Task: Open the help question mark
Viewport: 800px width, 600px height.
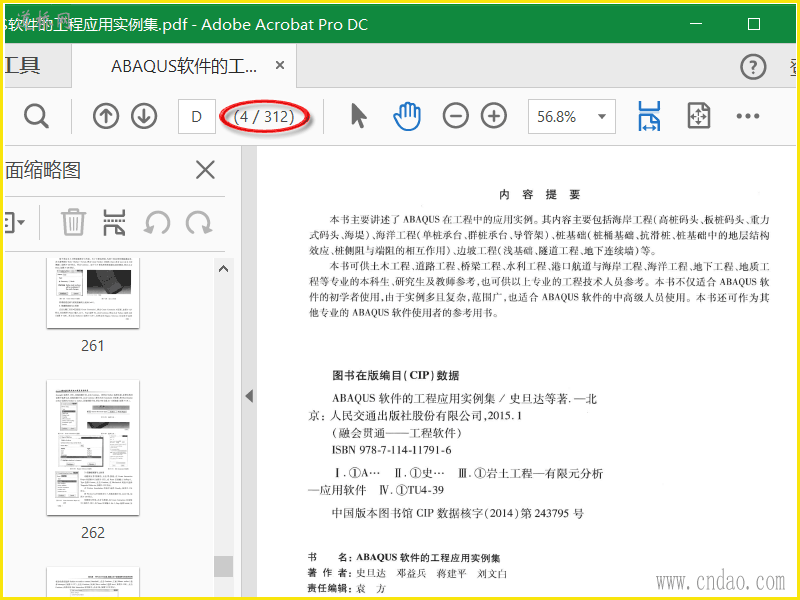Action: pos(753,66)
